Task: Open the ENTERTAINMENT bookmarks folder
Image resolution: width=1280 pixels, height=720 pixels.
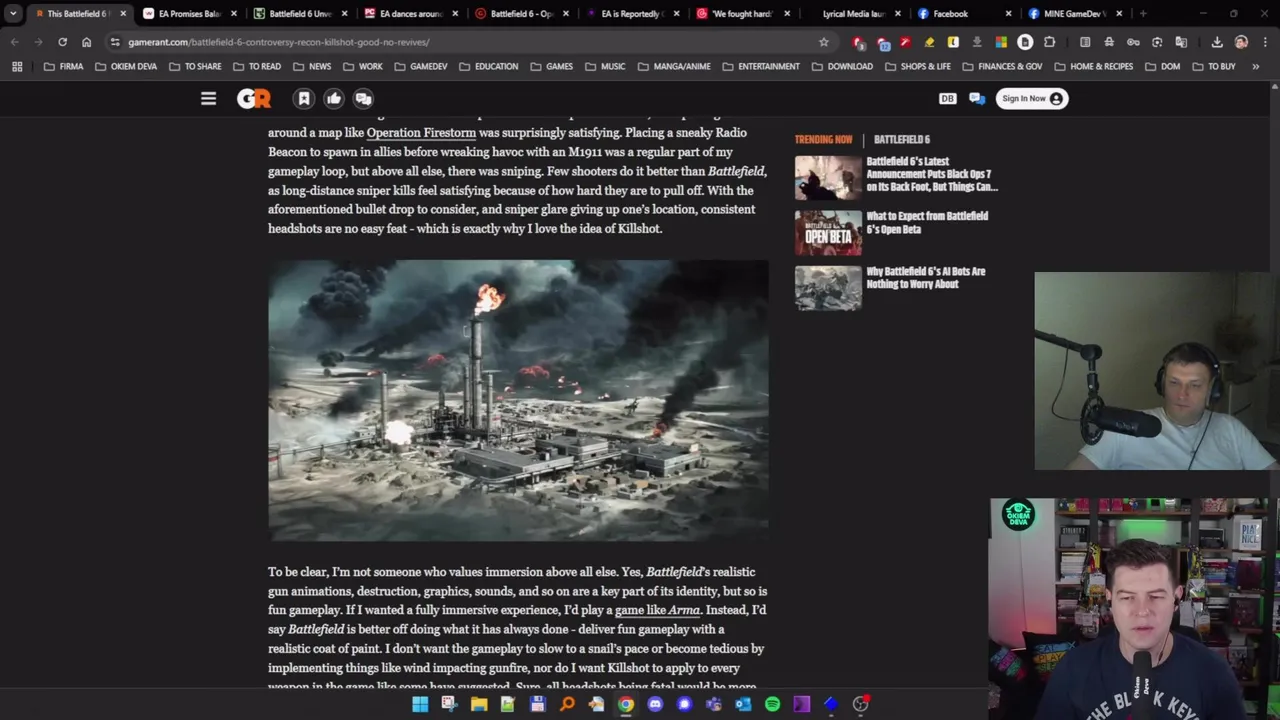Action: (x=760, y=66)
